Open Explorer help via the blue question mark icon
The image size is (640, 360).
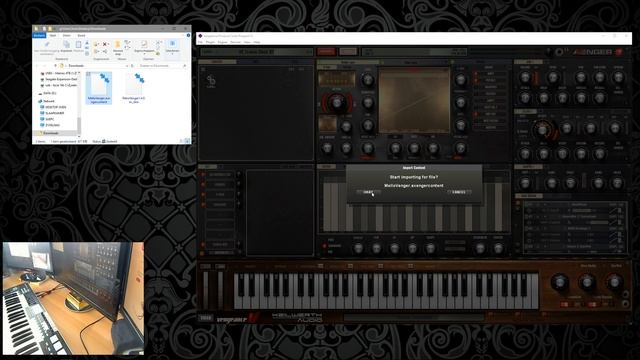(x=188, y=36)
